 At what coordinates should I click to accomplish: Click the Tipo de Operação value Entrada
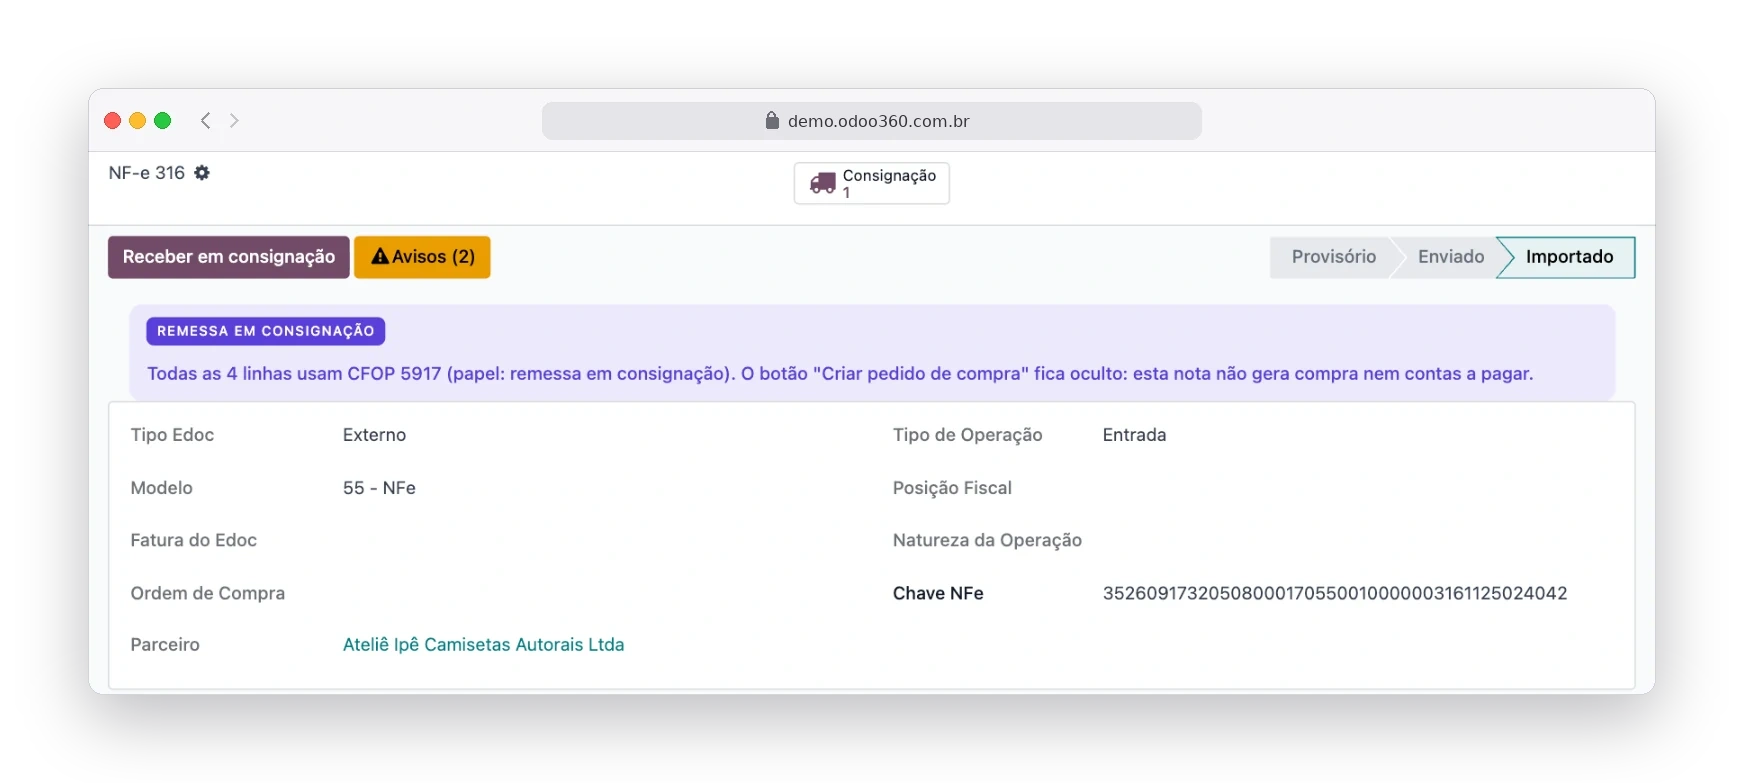click(x=1134, y=435)
